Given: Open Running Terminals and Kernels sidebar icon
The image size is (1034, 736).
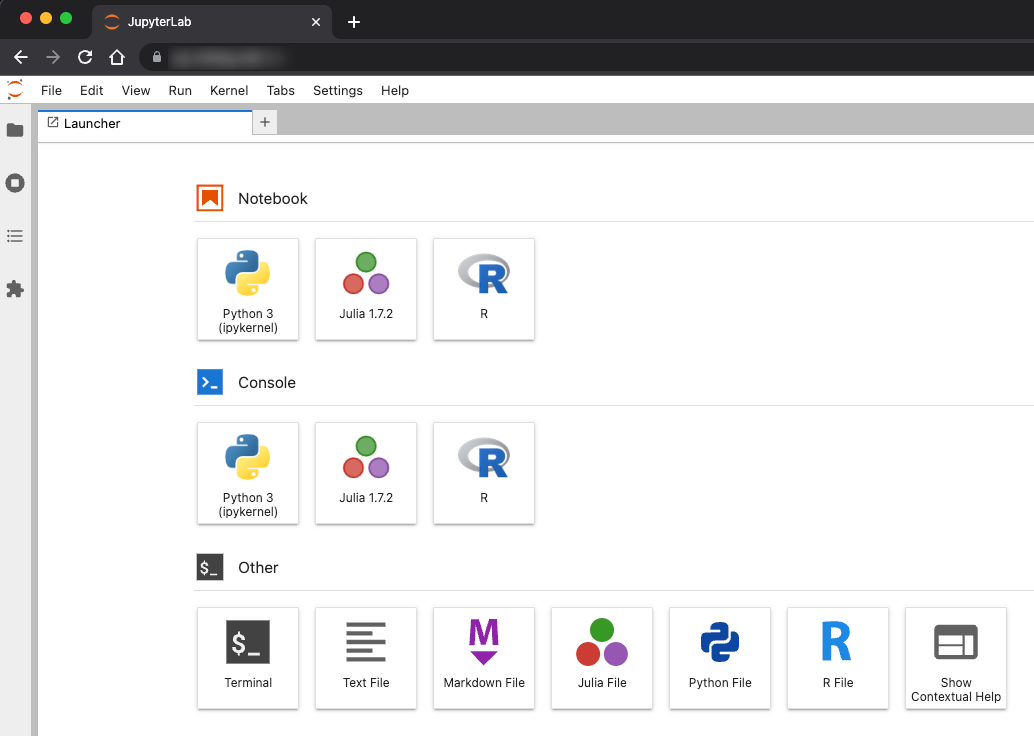Looking at the screenshot, I should pyautogui.click(x=15, y=183).
